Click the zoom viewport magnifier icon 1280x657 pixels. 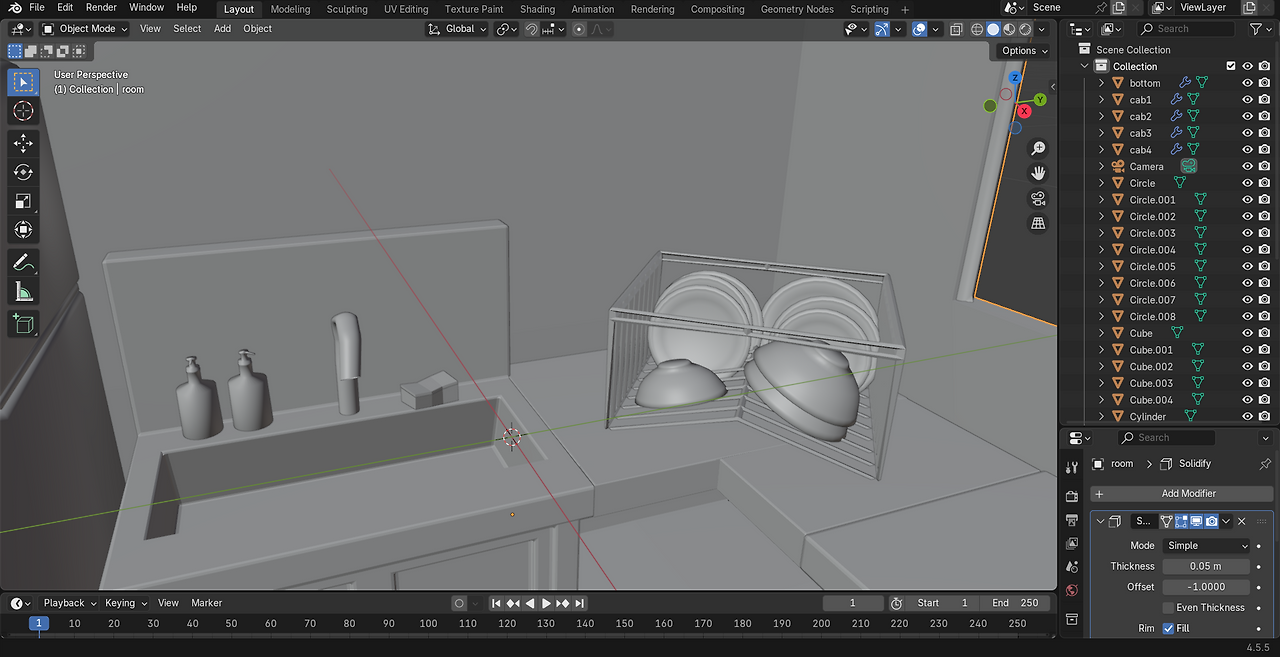(1038, 148)
